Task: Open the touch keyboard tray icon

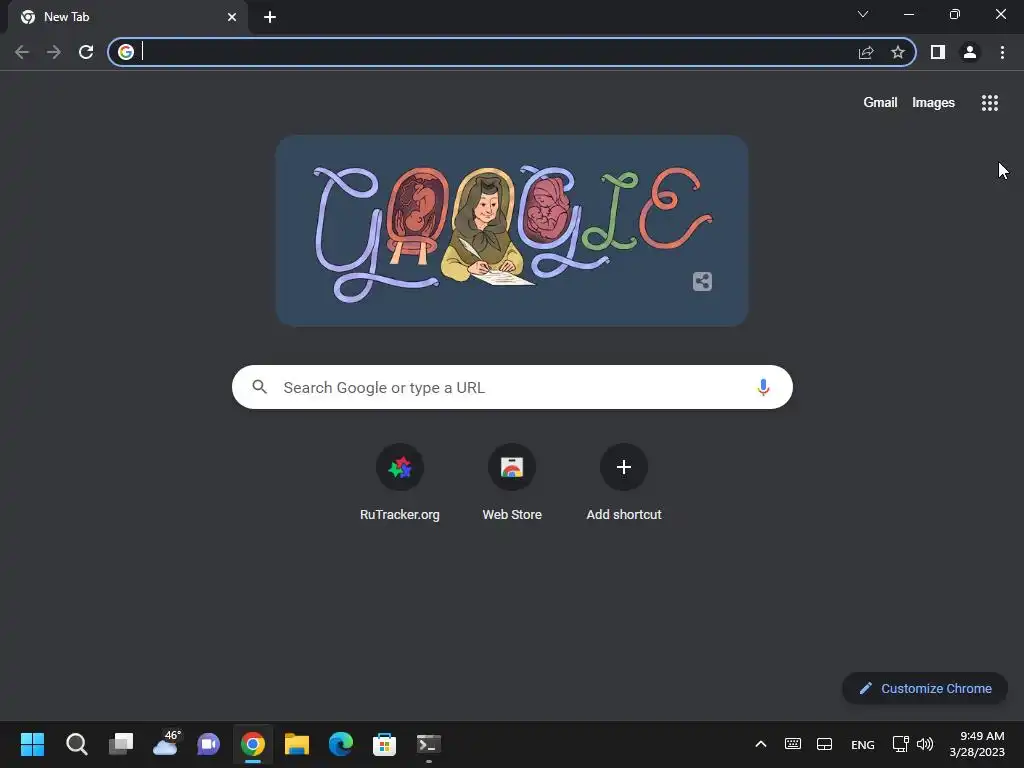Action: pyautogui.click(x=793, y=744)
